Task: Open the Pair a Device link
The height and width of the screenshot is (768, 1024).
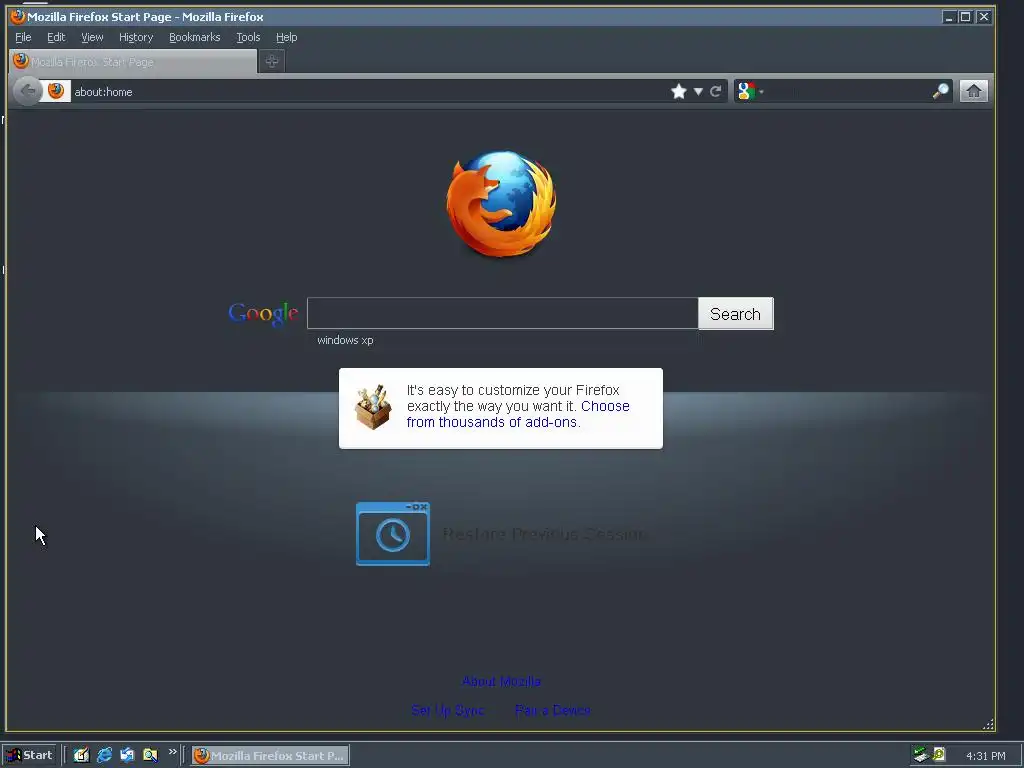Action: pyautogui.click(x=552, y=710)
